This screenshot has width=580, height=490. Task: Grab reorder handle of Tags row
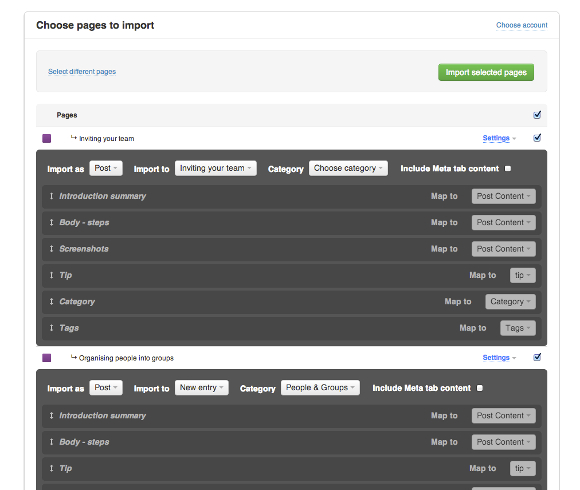point(51,328)
